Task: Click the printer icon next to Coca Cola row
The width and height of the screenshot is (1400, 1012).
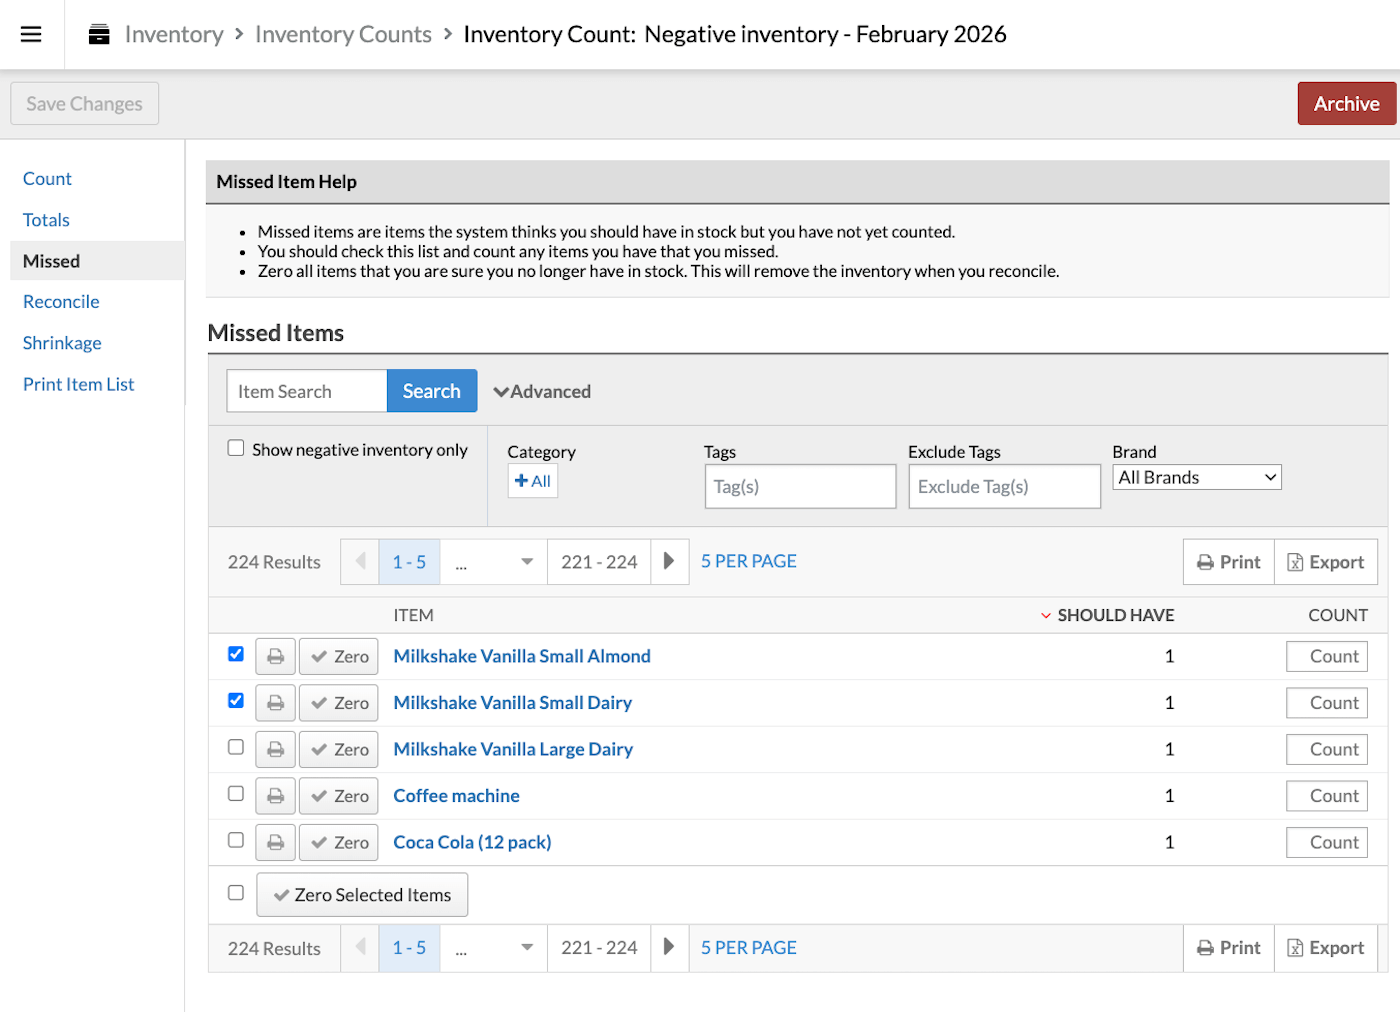Action: click(x=275, y=842)
